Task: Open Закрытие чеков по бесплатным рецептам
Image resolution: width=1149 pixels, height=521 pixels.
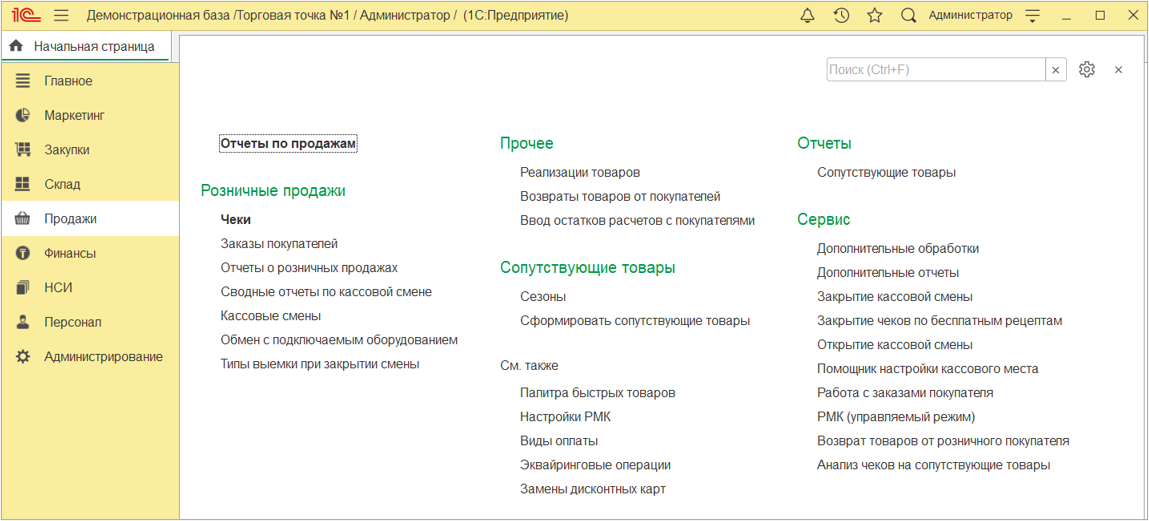Action: click(939, 321)
